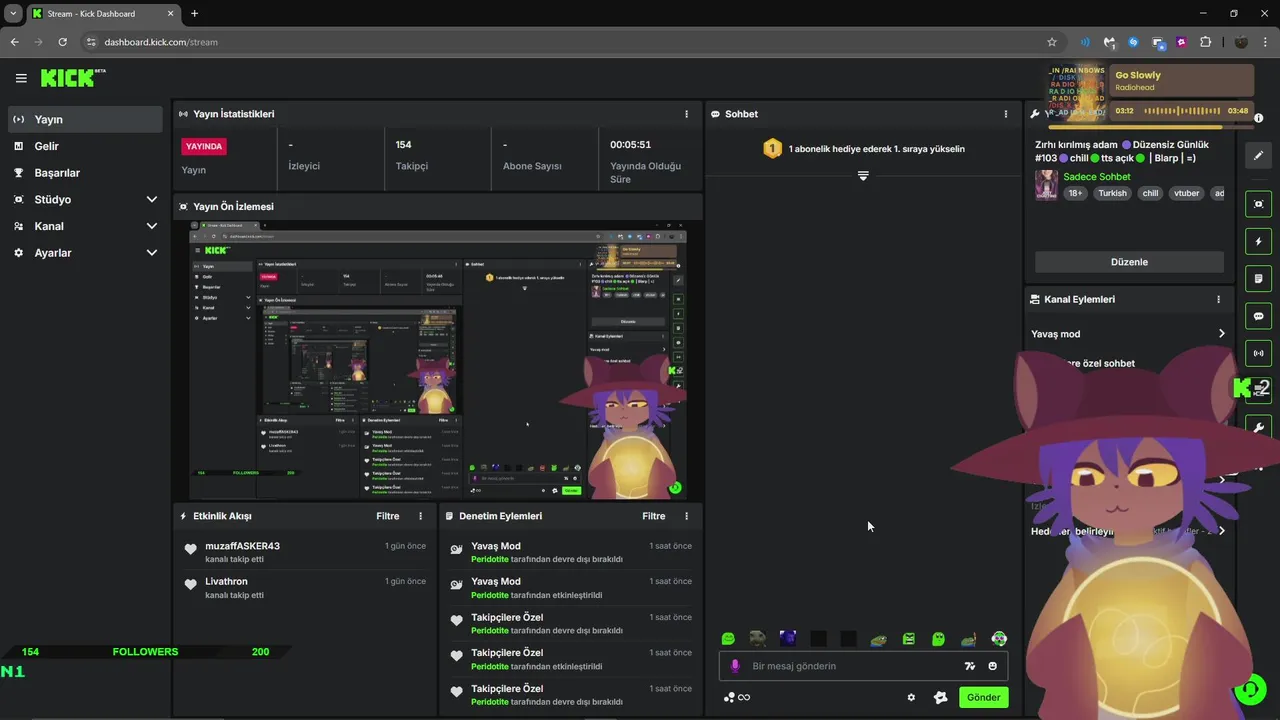Viewport: 1280px width, 720px height.
Task: Click the Kick logo
Action: (68, 78)
